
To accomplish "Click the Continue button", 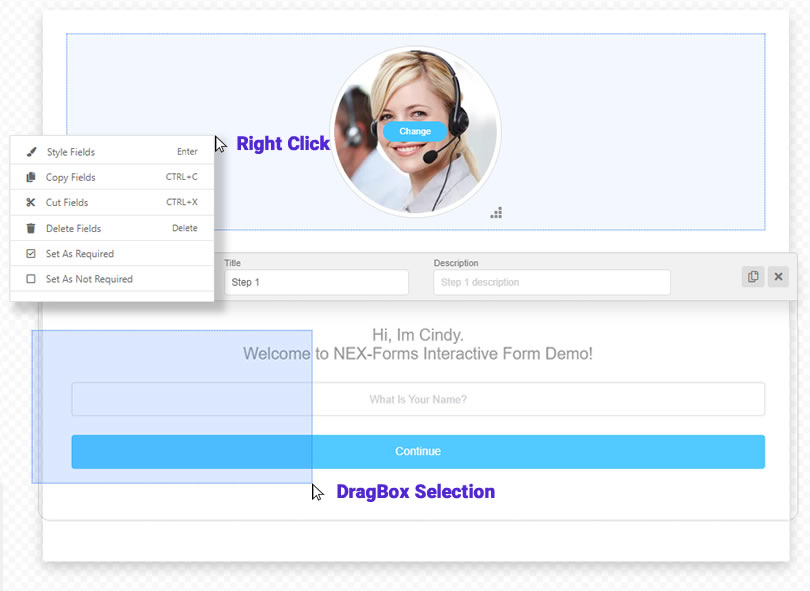I will pos(418,452).
